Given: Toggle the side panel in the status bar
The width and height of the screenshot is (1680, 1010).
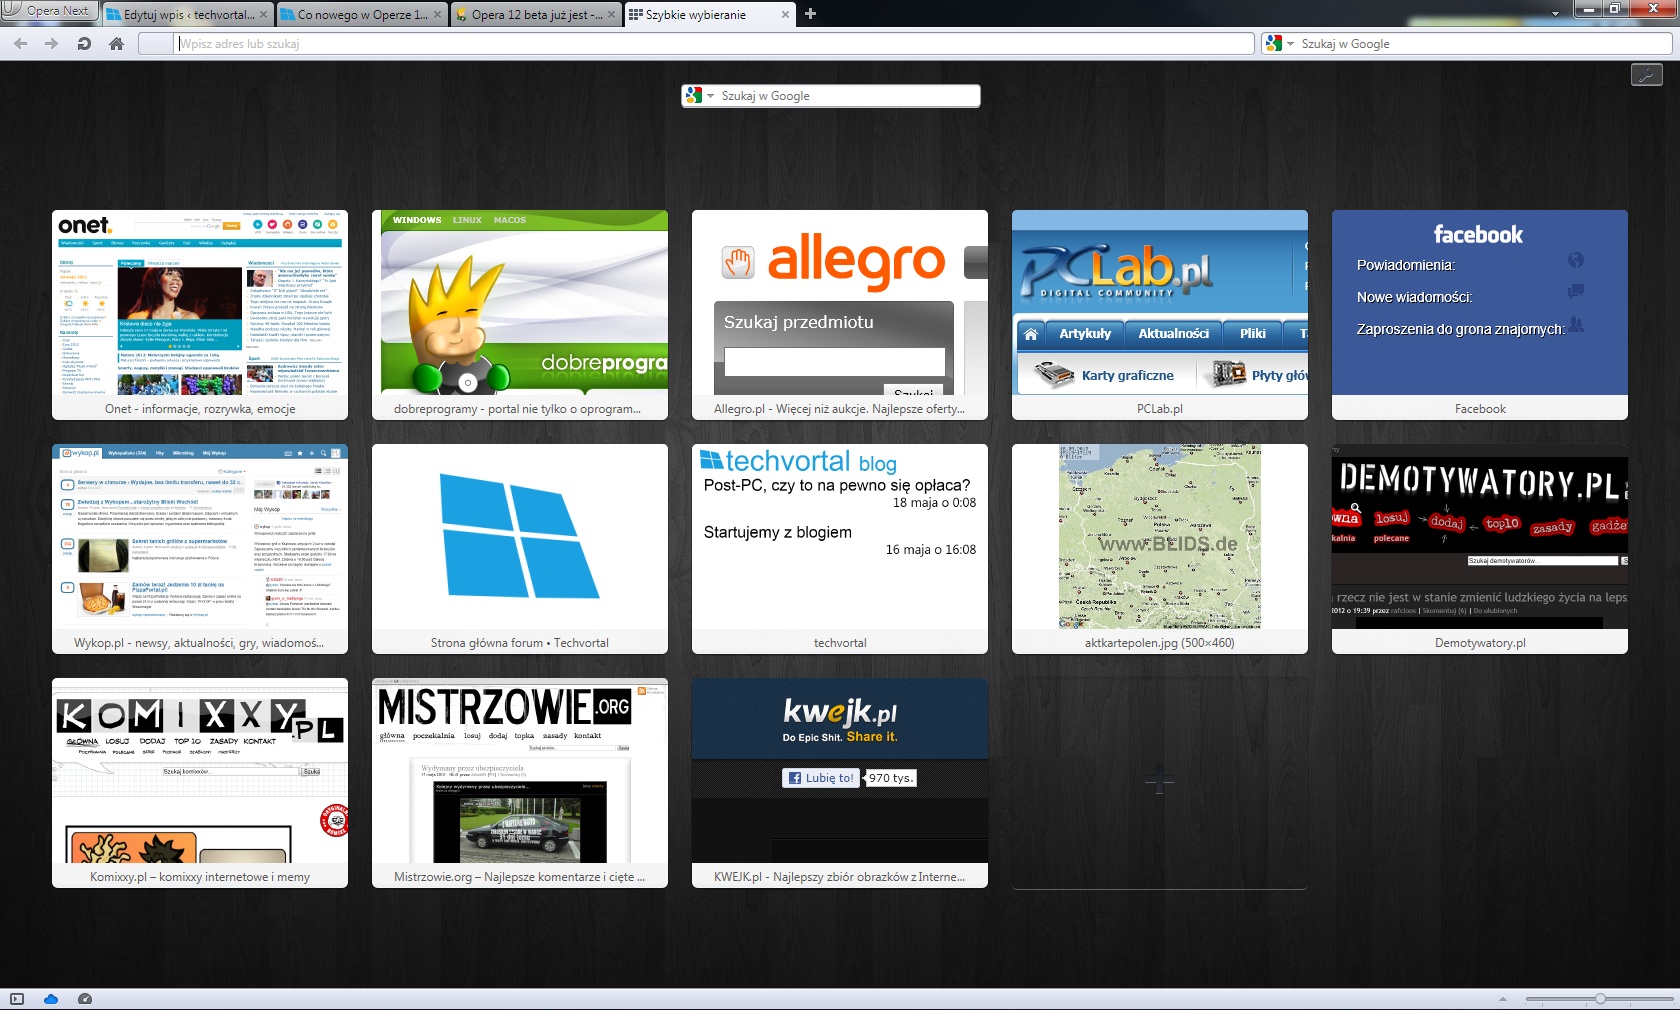Looking at the screenshot, I should [16, 999].
